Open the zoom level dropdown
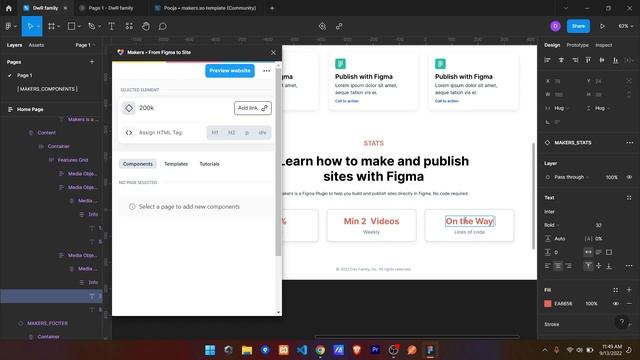The height and width of the screenshot is (360, 640). point(625,26)
